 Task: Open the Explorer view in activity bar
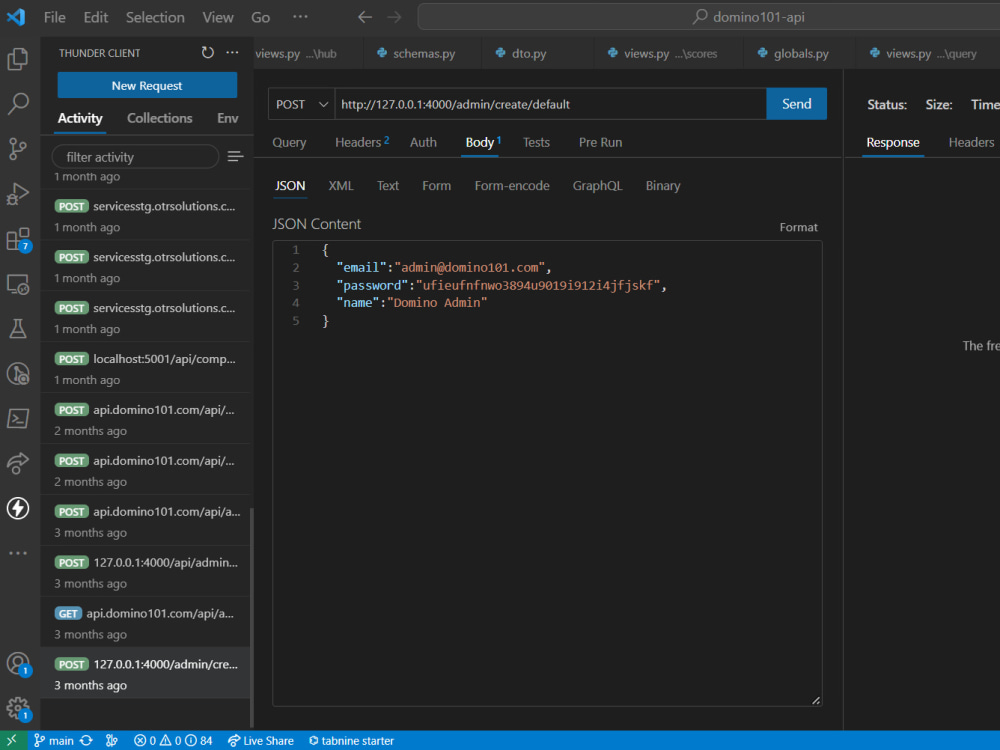[x=18, y=59]
